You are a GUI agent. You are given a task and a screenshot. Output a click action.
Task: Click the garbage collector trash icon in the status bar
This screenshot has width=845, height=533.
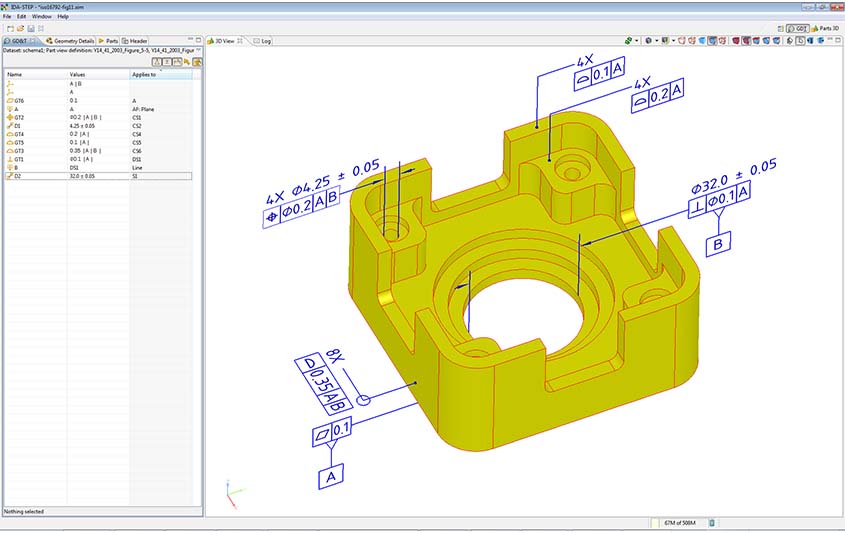[712, 522]
